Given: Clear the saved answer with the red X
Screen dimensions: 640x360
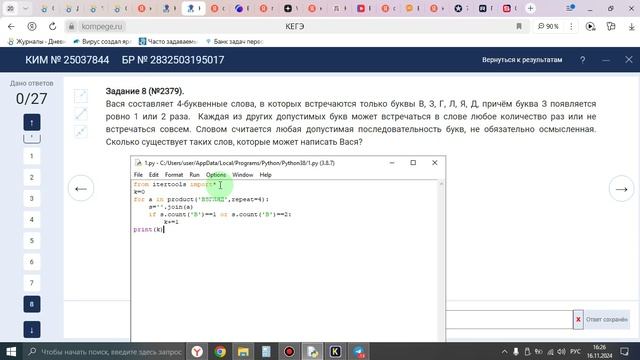Looking at the screenshot, I should [x=578, y=320].
